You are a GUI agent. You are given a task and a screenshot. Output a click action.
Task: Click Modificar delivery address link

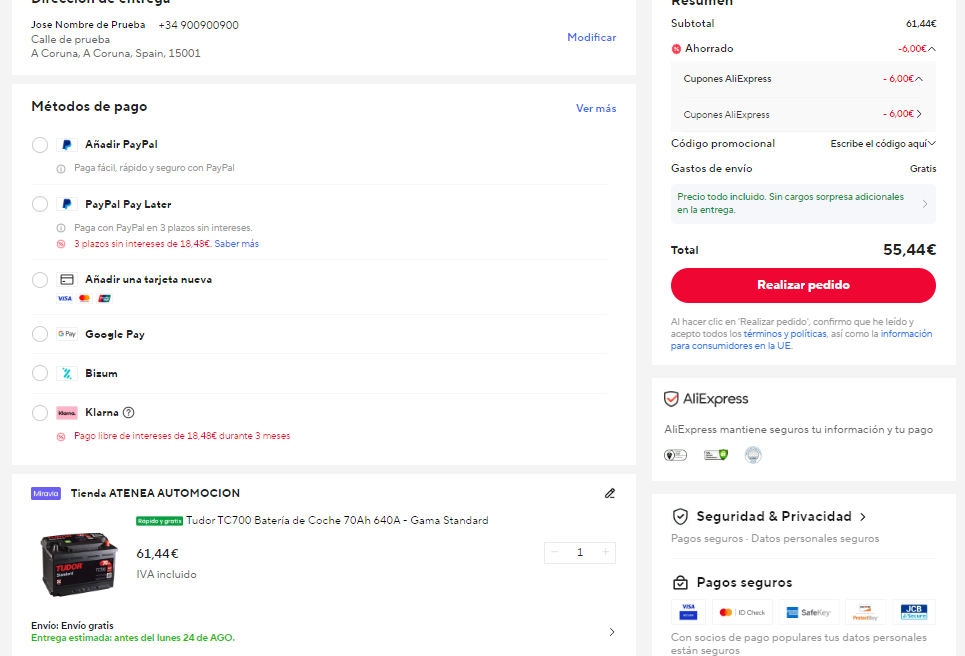(591, 38)
